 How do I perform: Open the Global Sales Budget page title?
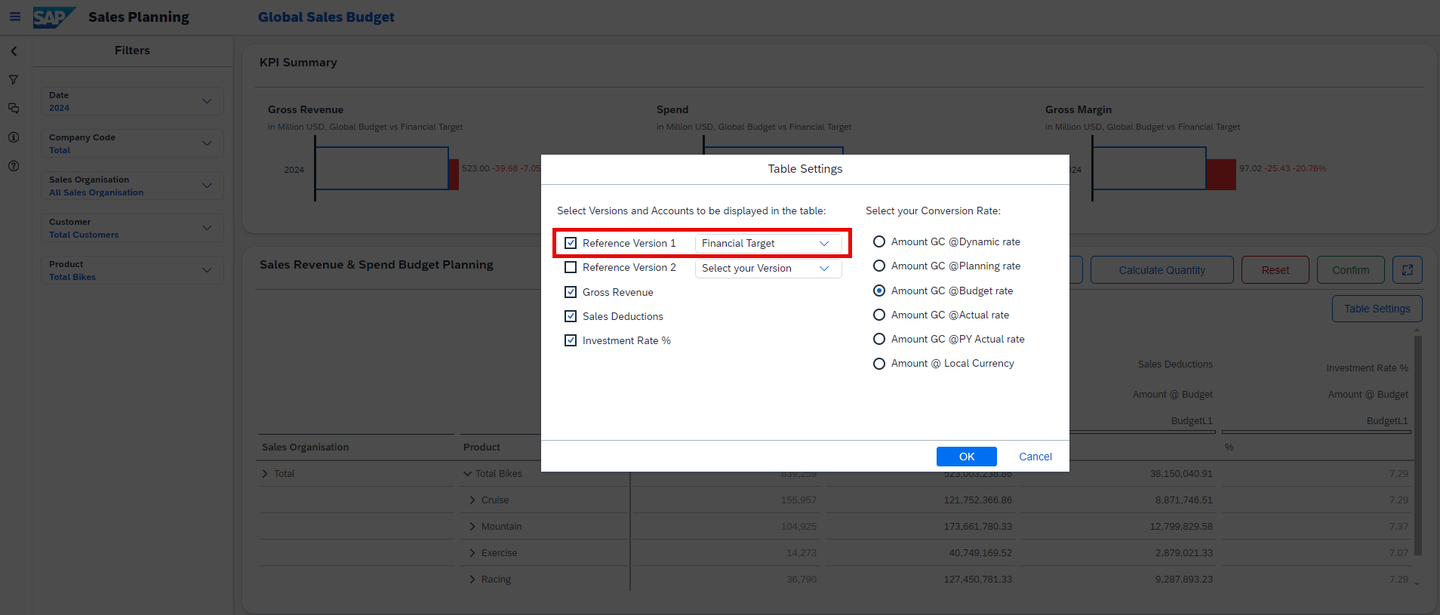pos(326,17)
